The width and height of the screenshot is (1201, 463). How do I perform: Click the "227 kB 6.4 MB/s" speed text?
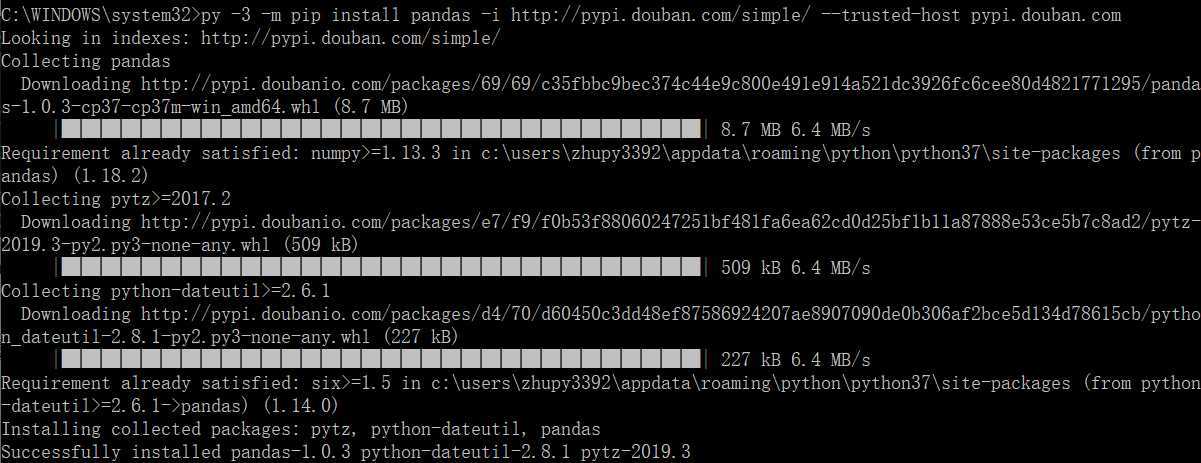pyautogui.click(x=796, y=359)
